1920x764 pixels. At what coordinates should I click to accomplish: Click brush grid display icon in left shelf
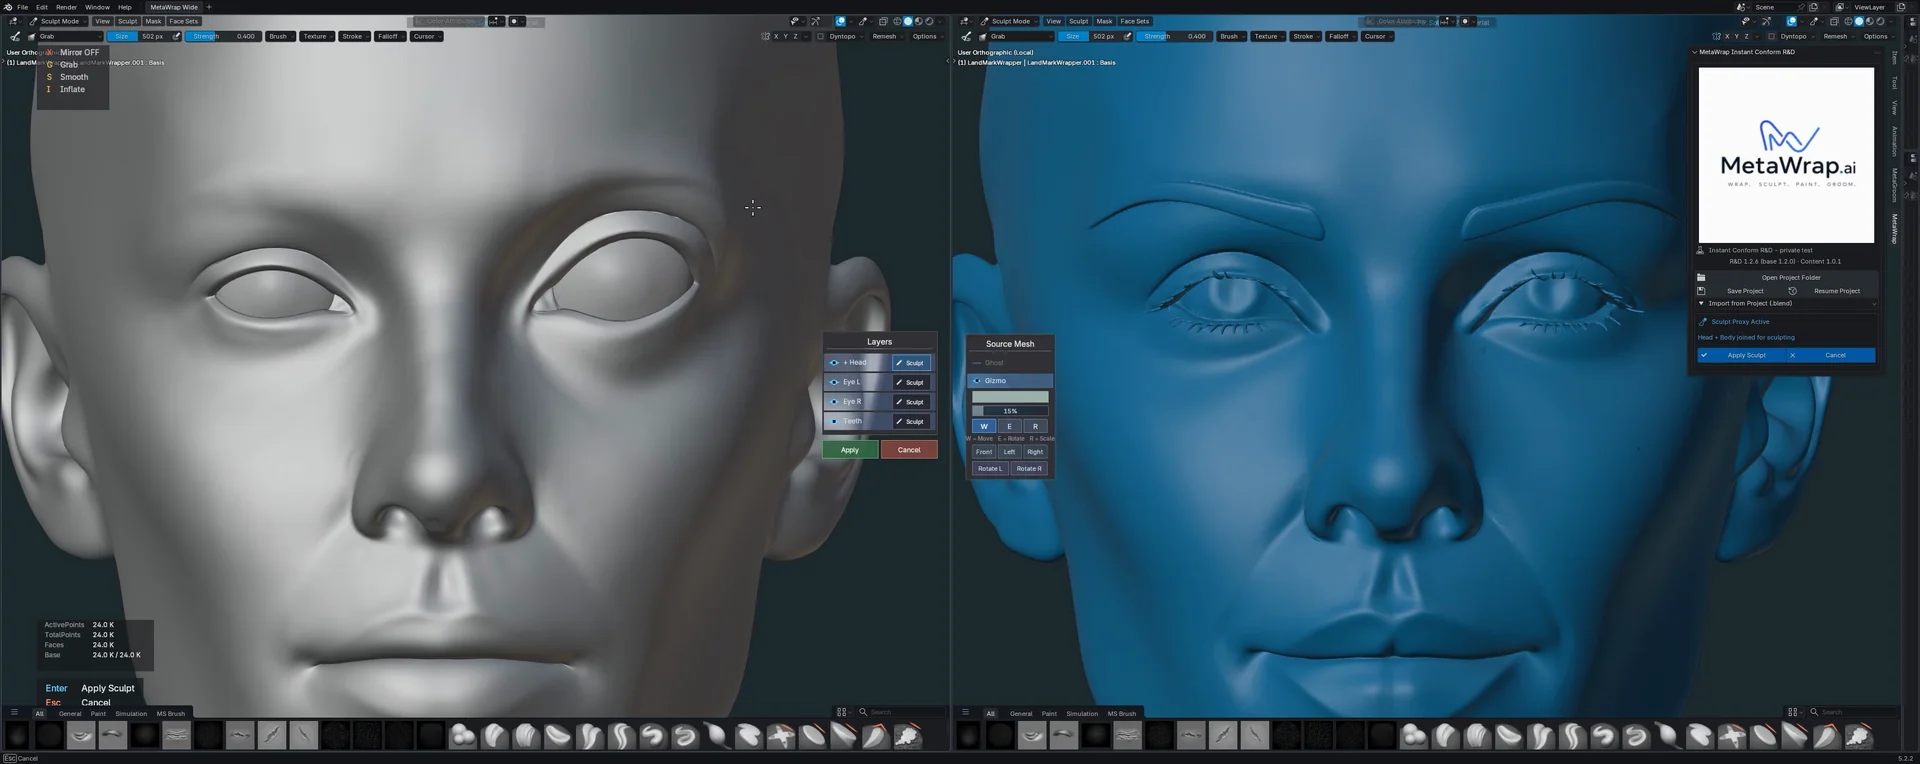(x=842, y=712)
